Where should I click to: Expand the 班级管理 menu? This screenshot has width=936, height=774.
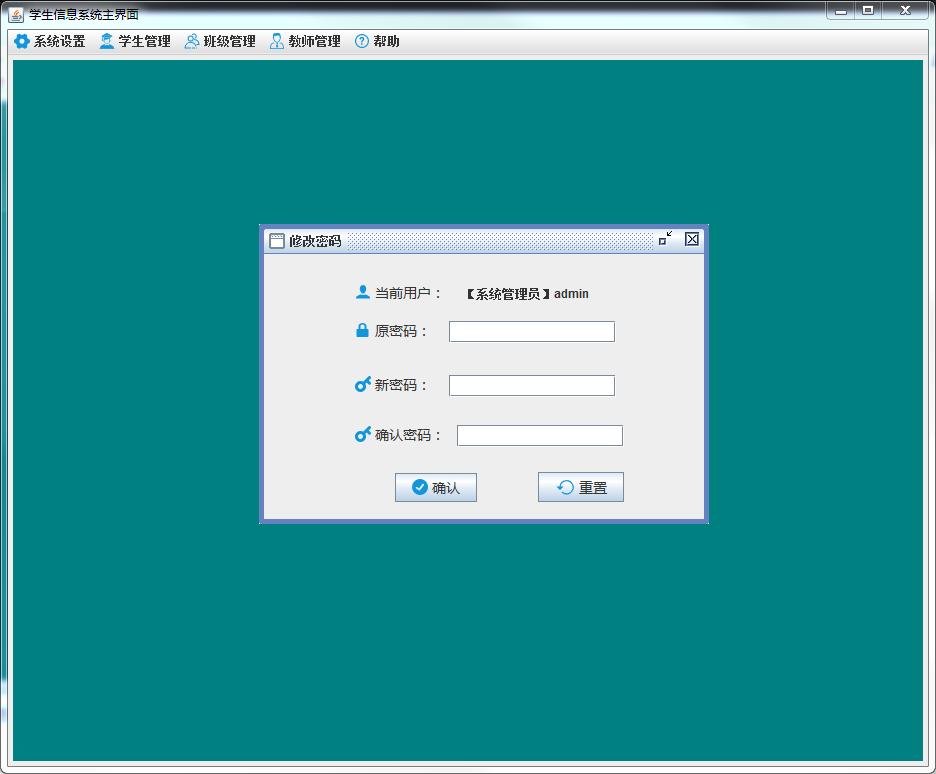[x=229, y=41]
